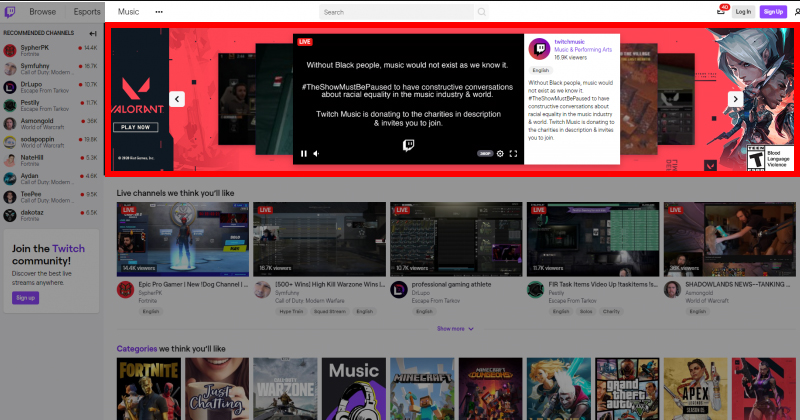Open Music & Performing Arts category link

(583, 50)
